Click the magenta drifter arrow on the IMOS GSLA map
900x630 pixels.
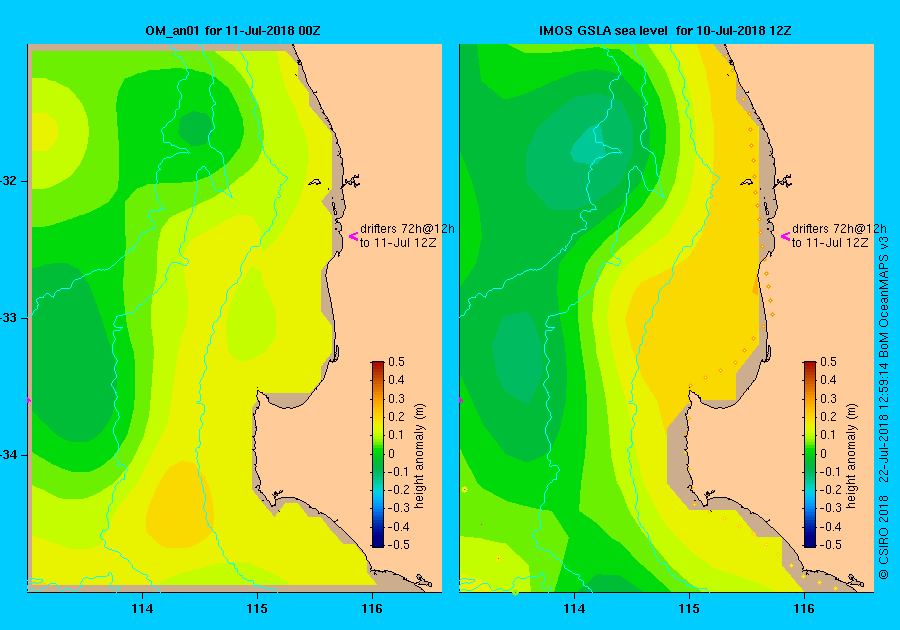coord(785,236)
